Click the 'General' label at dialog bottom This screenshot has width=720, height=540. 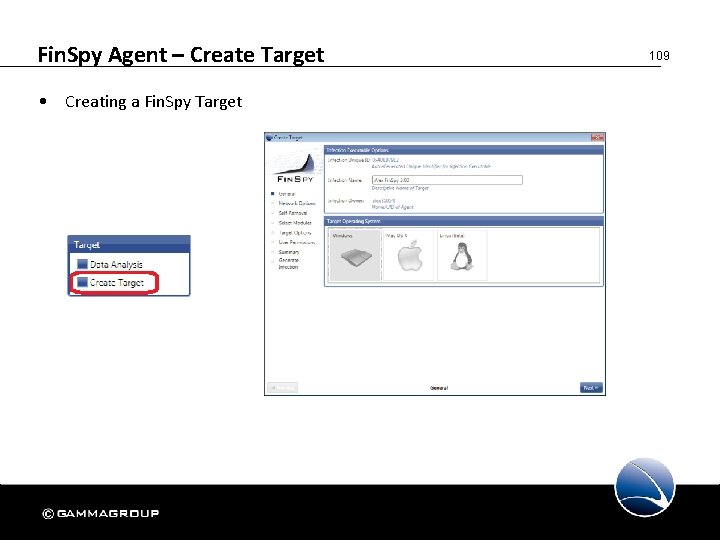point(439,388)
